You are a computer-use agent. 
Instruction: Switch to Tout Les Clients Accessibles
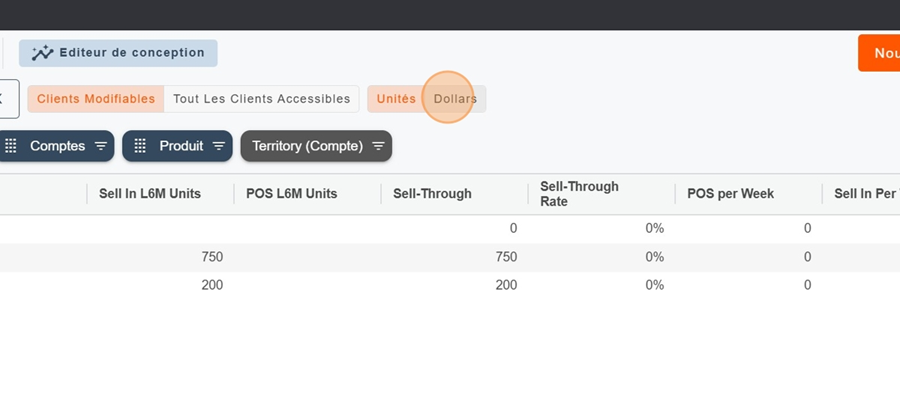pyautogui.click(x=261, y=99)
